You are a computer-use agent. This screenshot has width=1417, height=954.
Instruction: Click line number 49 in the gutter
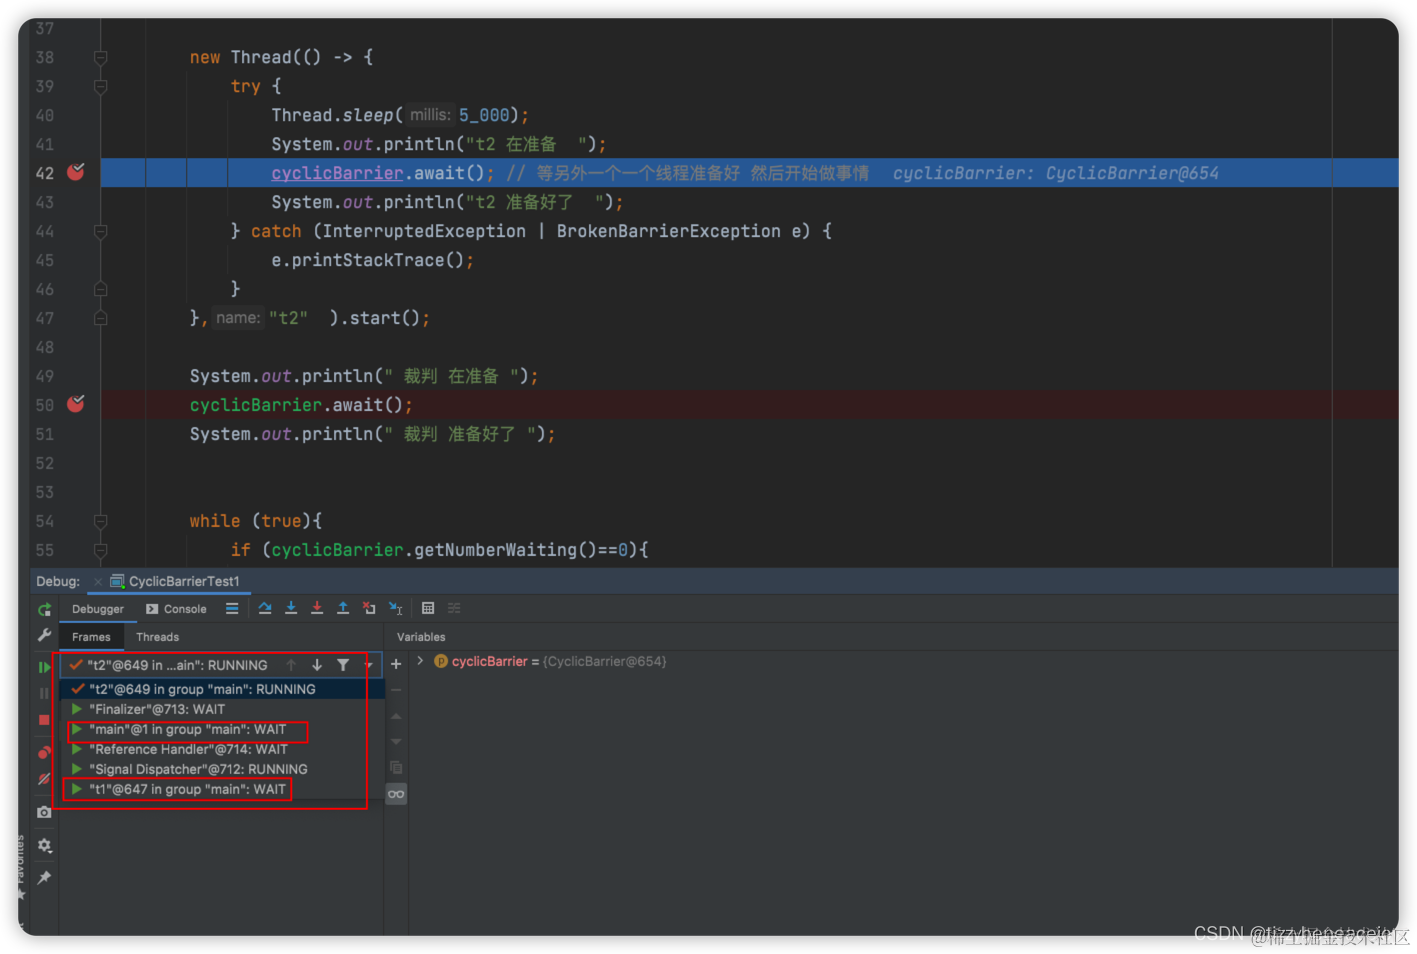point(45,376)
